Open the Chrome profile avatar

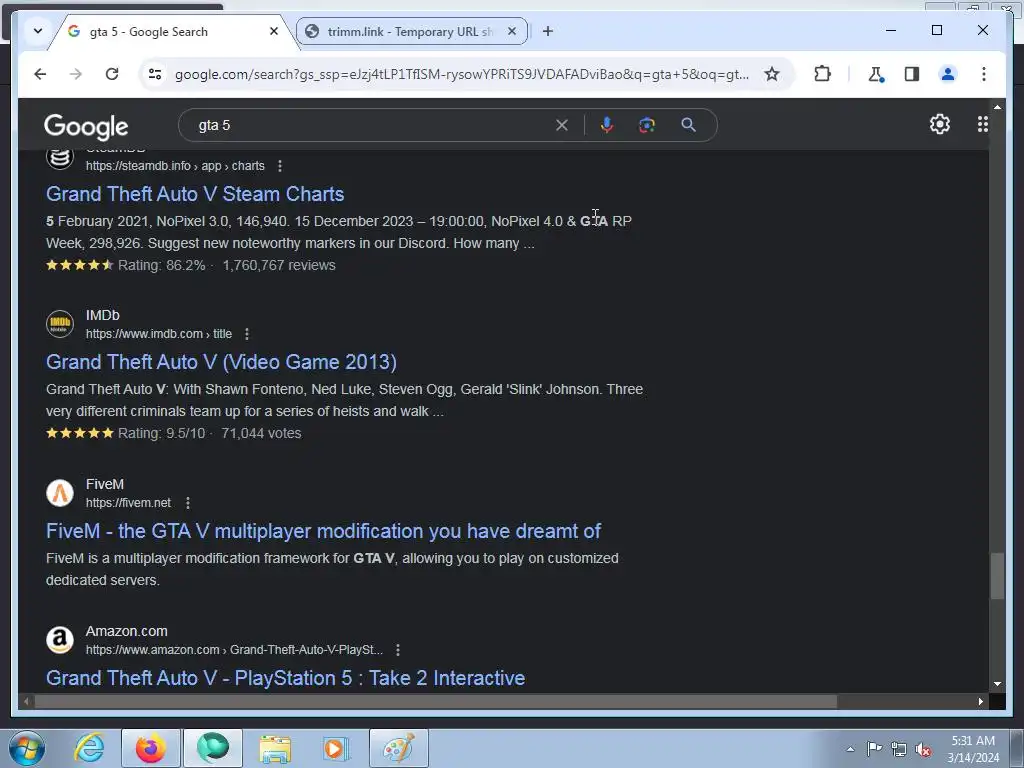tap(948, 74)
